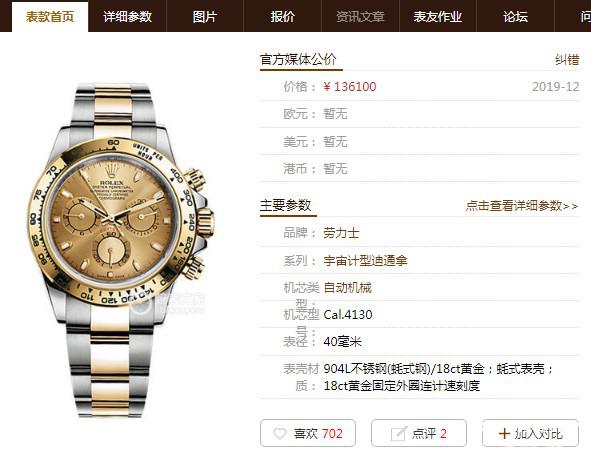Viewport: 591px width, 451px height.
Task: Select the 资讯文章 tab
Action: [x=360, y=17]
